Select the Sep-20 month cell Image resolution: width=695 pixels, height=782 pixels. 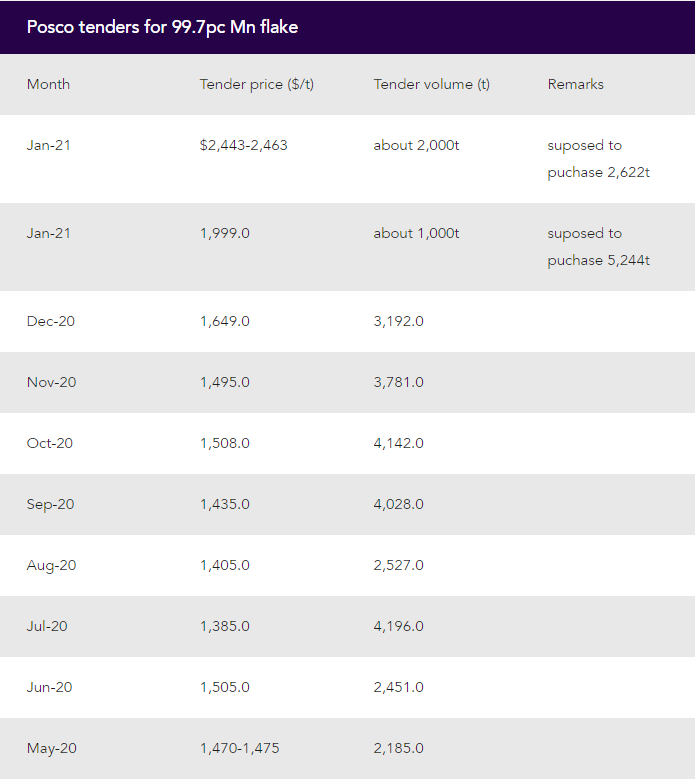(51, 504)
